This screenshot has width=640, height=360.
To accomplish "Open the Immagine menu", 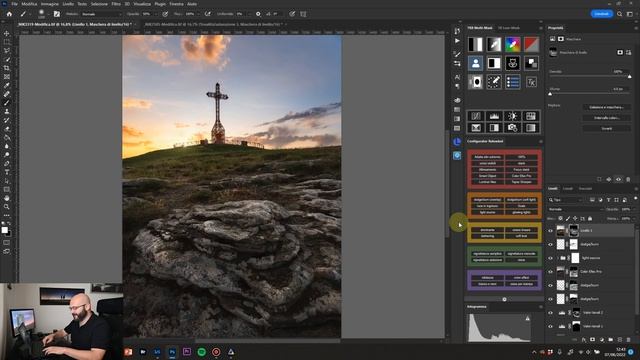I will click(50, 4).
